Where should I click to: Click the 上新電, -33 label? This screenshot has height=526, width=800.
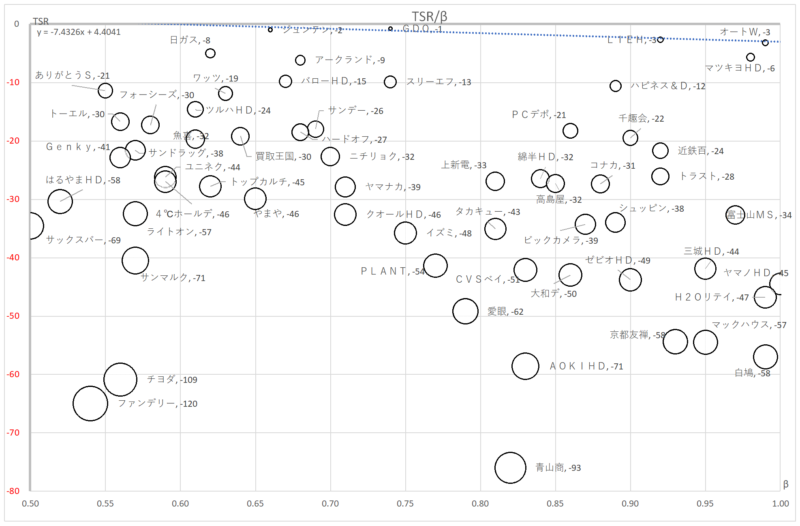tap(464, 165)
